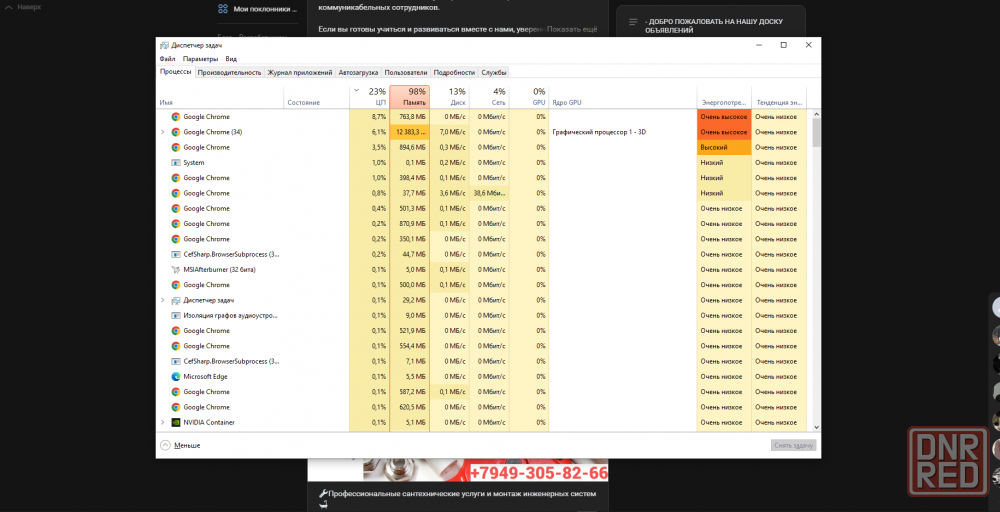The width and height of the screenshot is (1000, 512).
Task: Open the Вид menu
Action: (231, 59)
